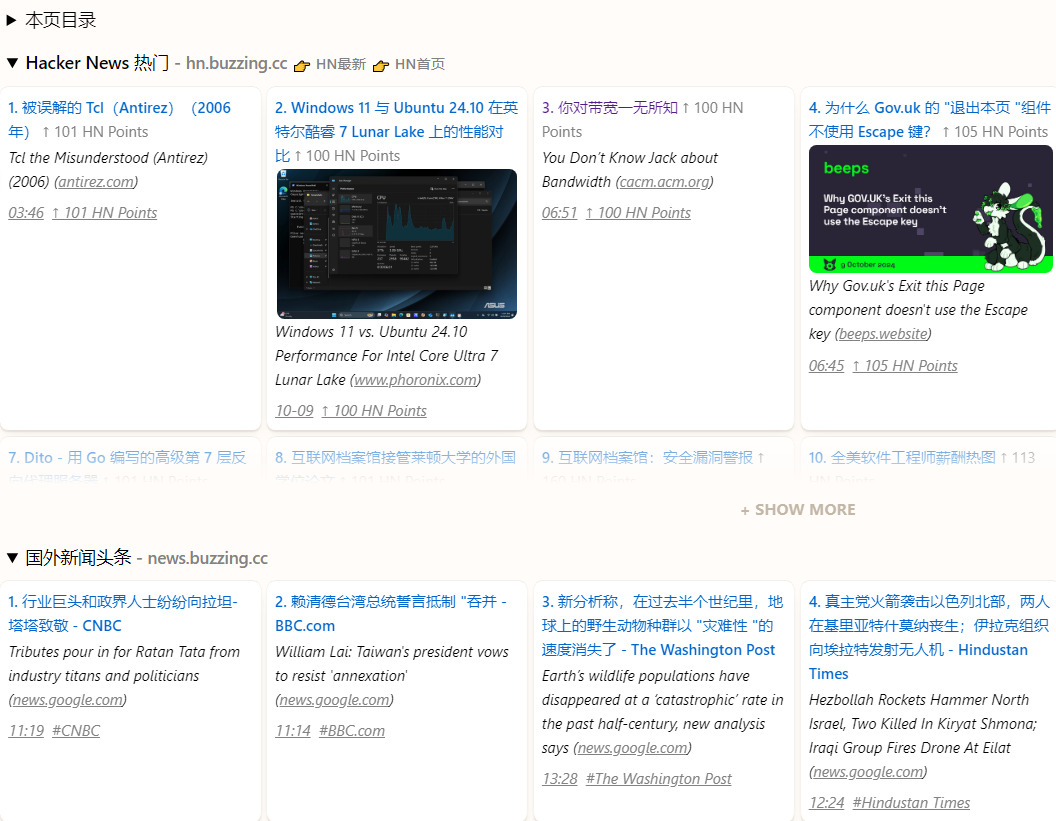
Task: Click the 06:45 timestamp link
Action: tap(826, 366)
